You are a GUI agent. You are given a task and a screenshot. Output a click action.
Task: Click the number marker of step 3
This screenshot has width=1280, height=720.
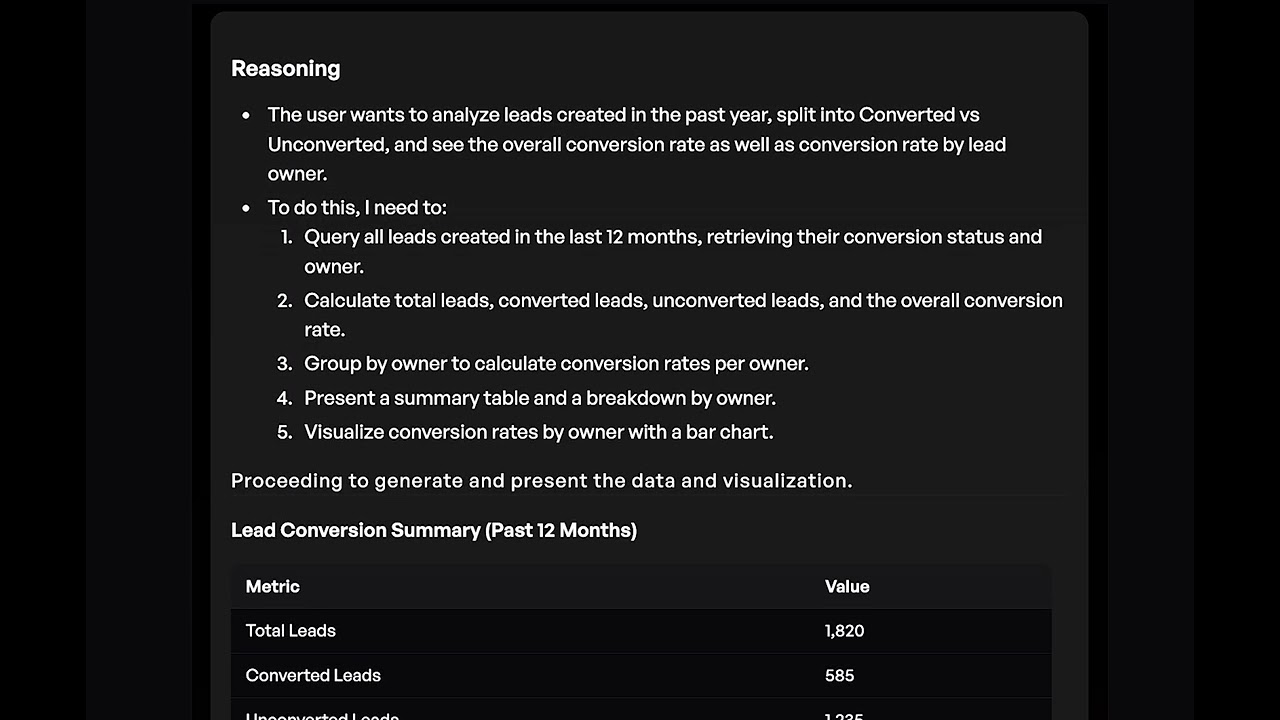(284, 363)
